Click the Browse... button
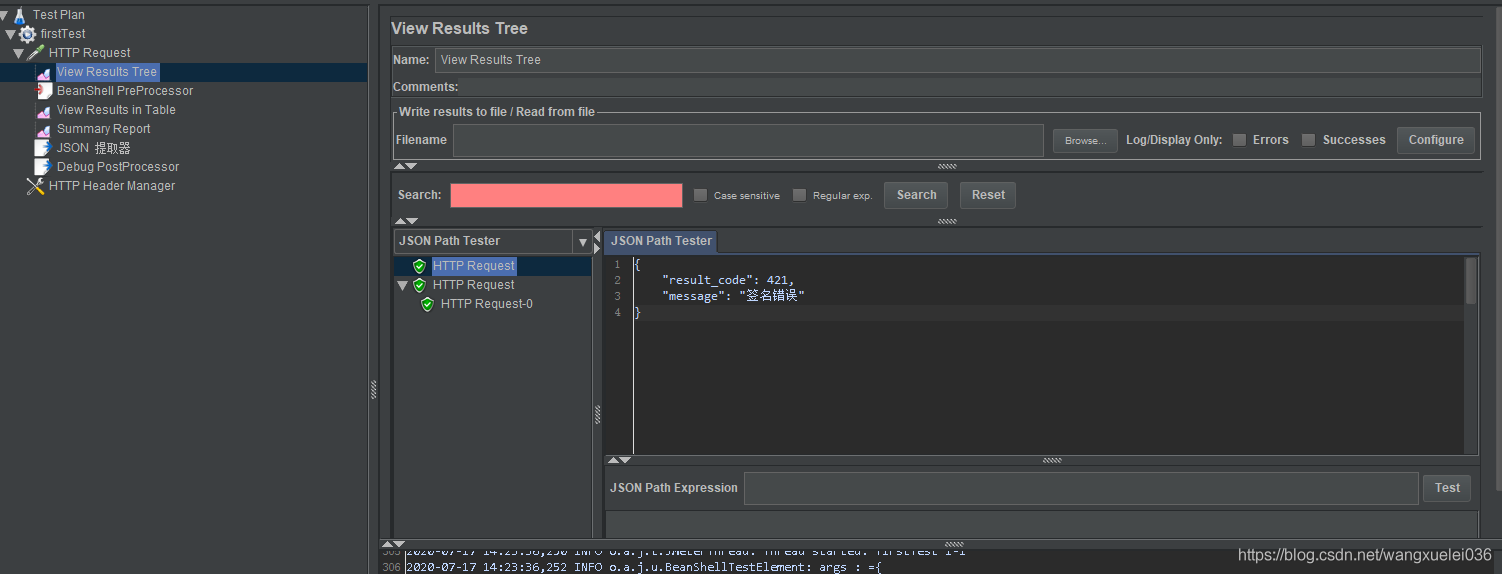The image size is (1502, 574). coord(1085,141)
